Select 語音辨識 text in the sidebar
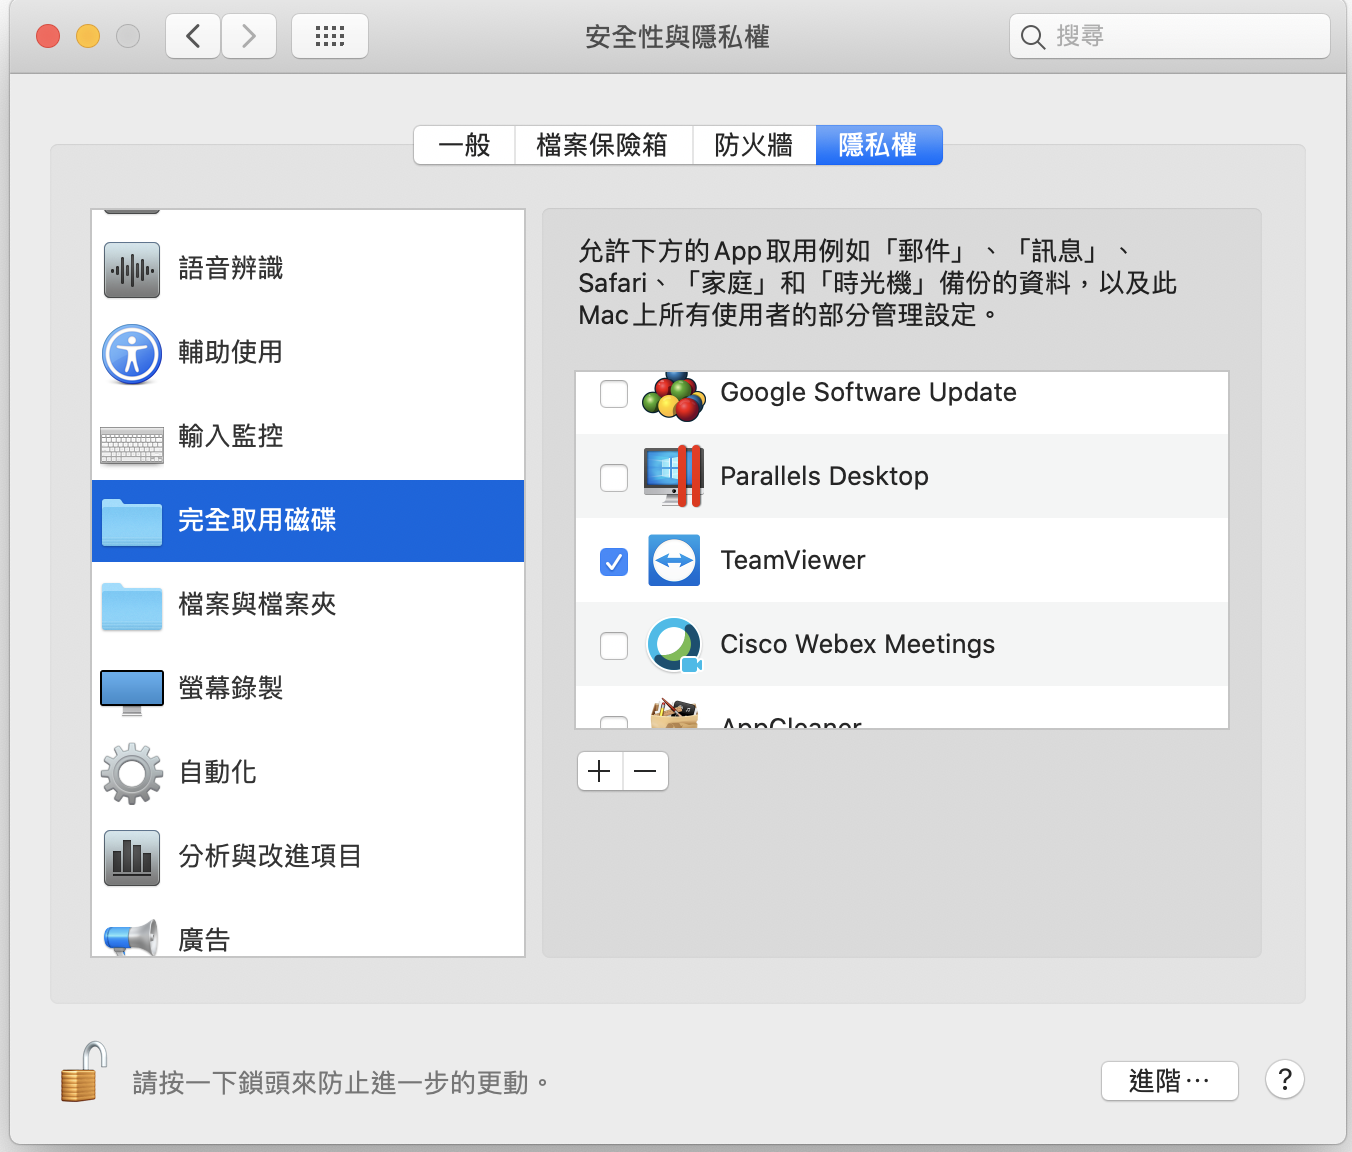 (231, 268)
